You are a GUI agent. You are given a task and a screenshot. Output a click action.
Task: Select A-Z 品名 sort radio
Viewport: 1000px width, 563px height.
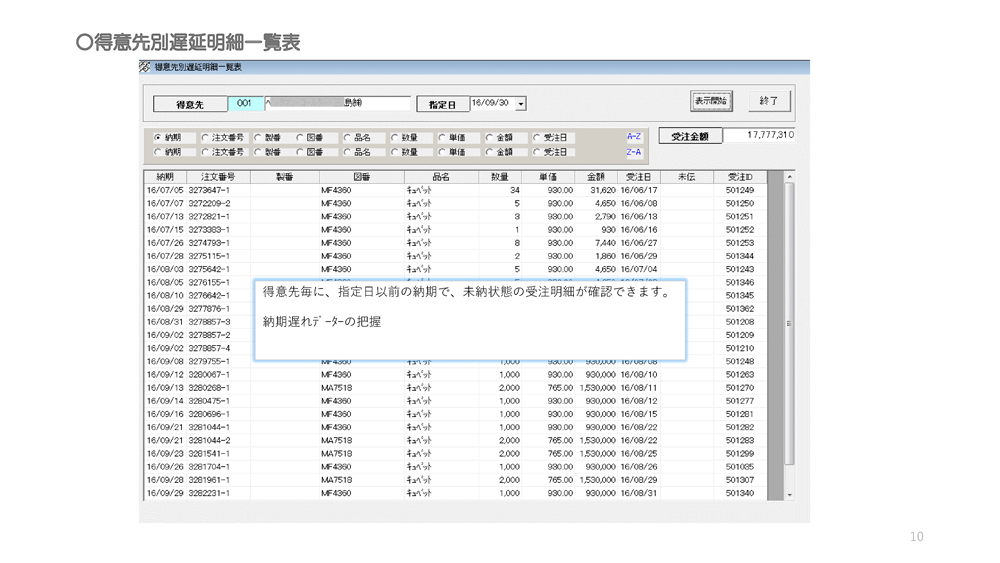coord(347,137)
